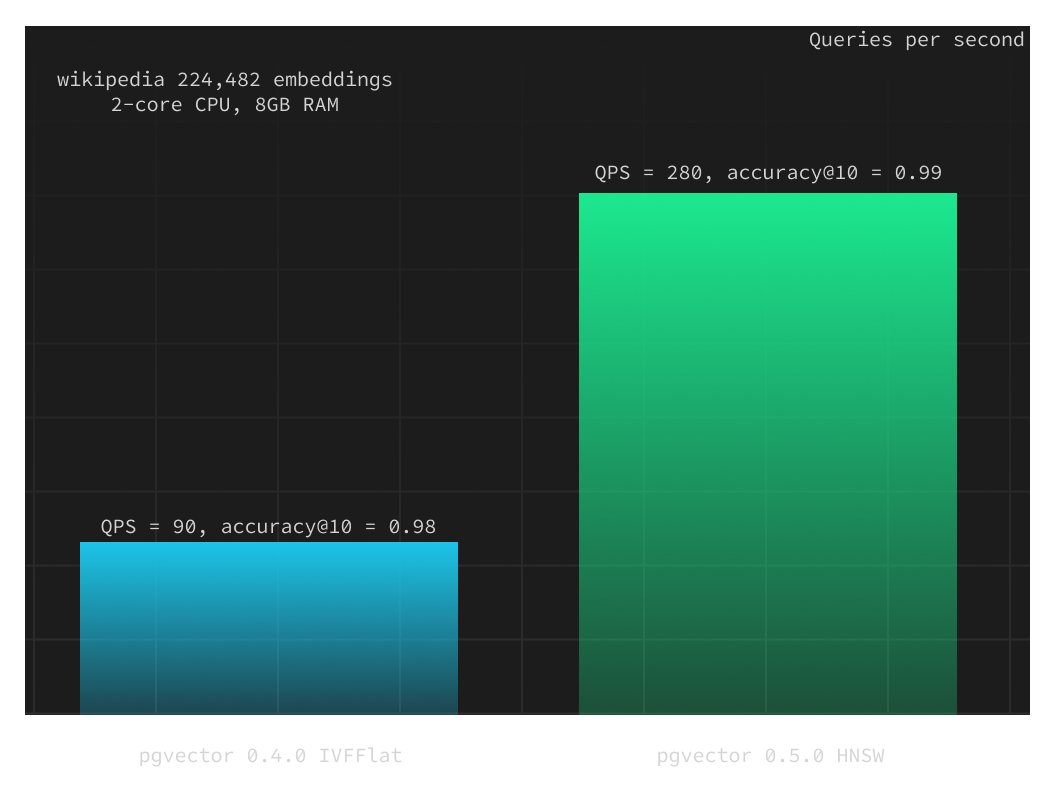The image size is (1052, 796).
Task: Click the blue IVFFlat bar
Action: [x=268, y=628]
